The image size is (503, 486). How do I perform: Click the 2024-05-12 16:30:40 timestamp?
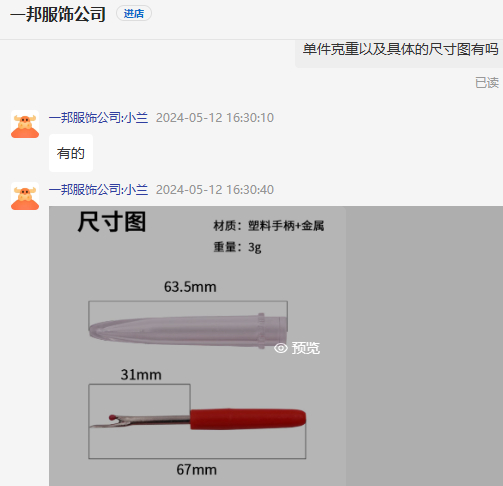point(215,190)
